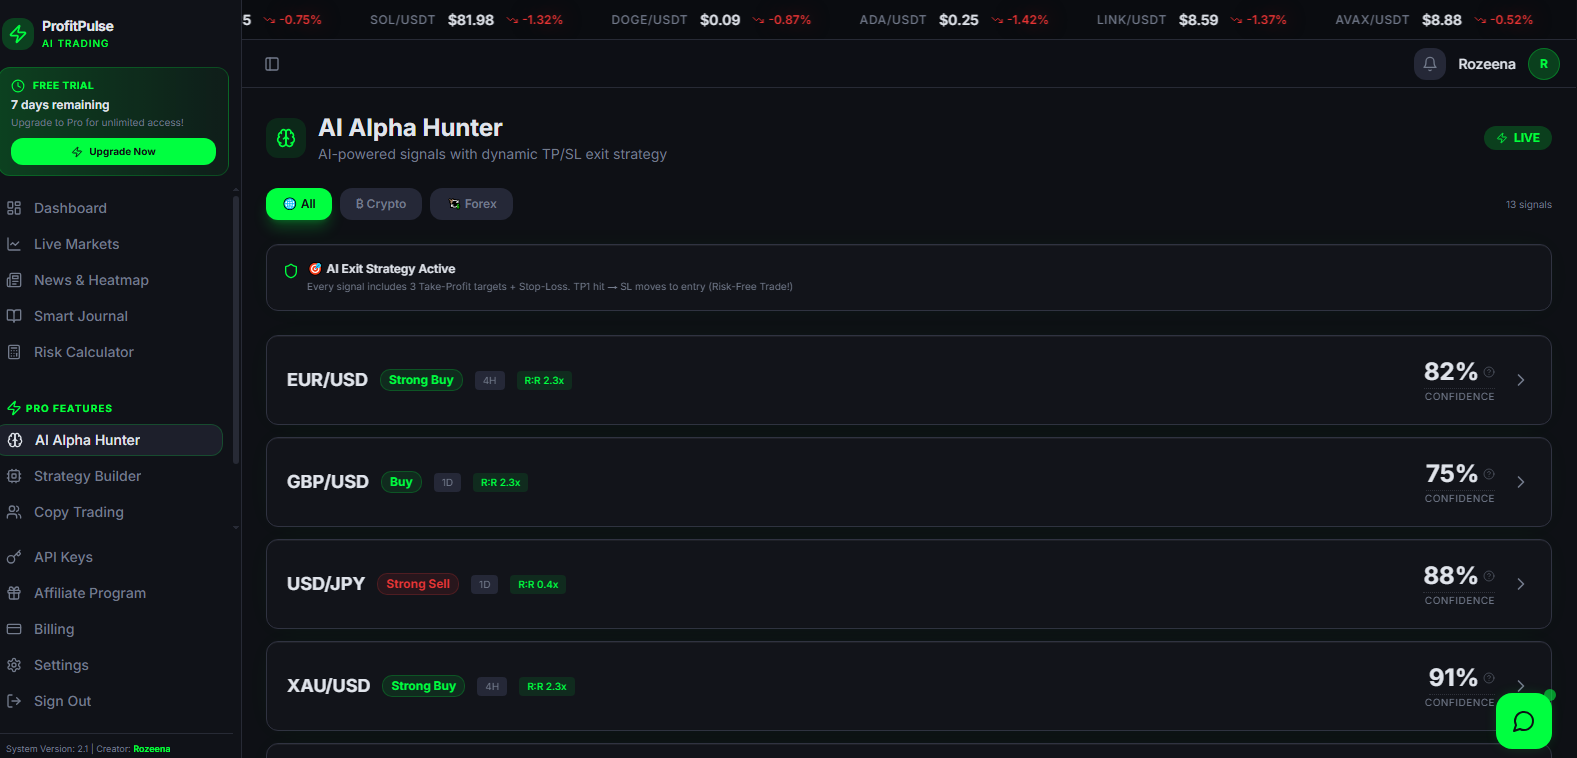Viewport: 1577px width, 758px height.
Task: Click the ProfitPulse lightning logo icon
Action: [x=18, y=34]
